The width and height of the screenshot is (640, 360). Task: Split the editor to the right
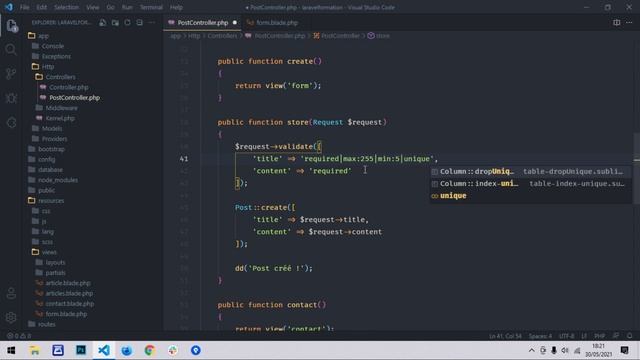[x=616, y=23]
